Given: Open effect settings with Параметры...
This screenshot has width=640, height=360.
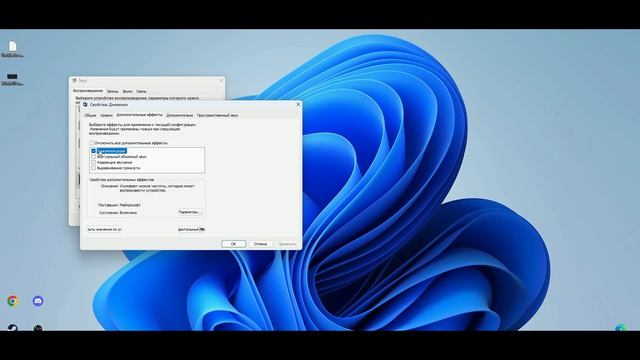Looking at the screenshot, I should click(x=190, y=212).
